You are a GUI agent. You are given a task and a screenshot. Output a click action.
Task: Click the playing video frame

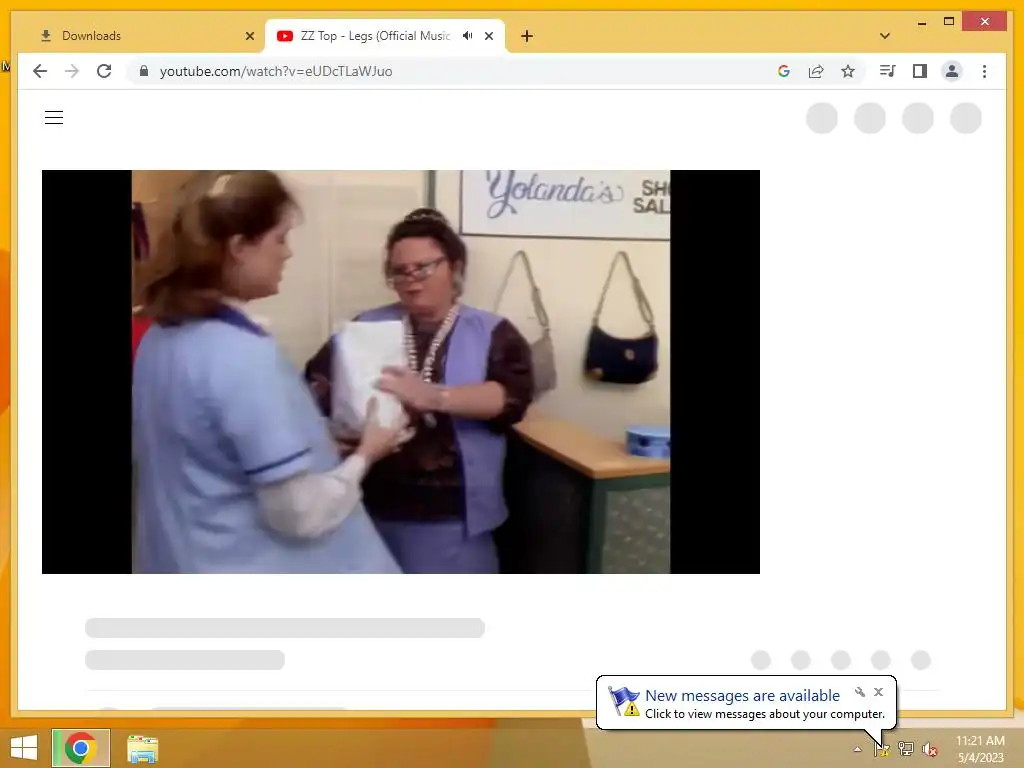pos(400,372)
